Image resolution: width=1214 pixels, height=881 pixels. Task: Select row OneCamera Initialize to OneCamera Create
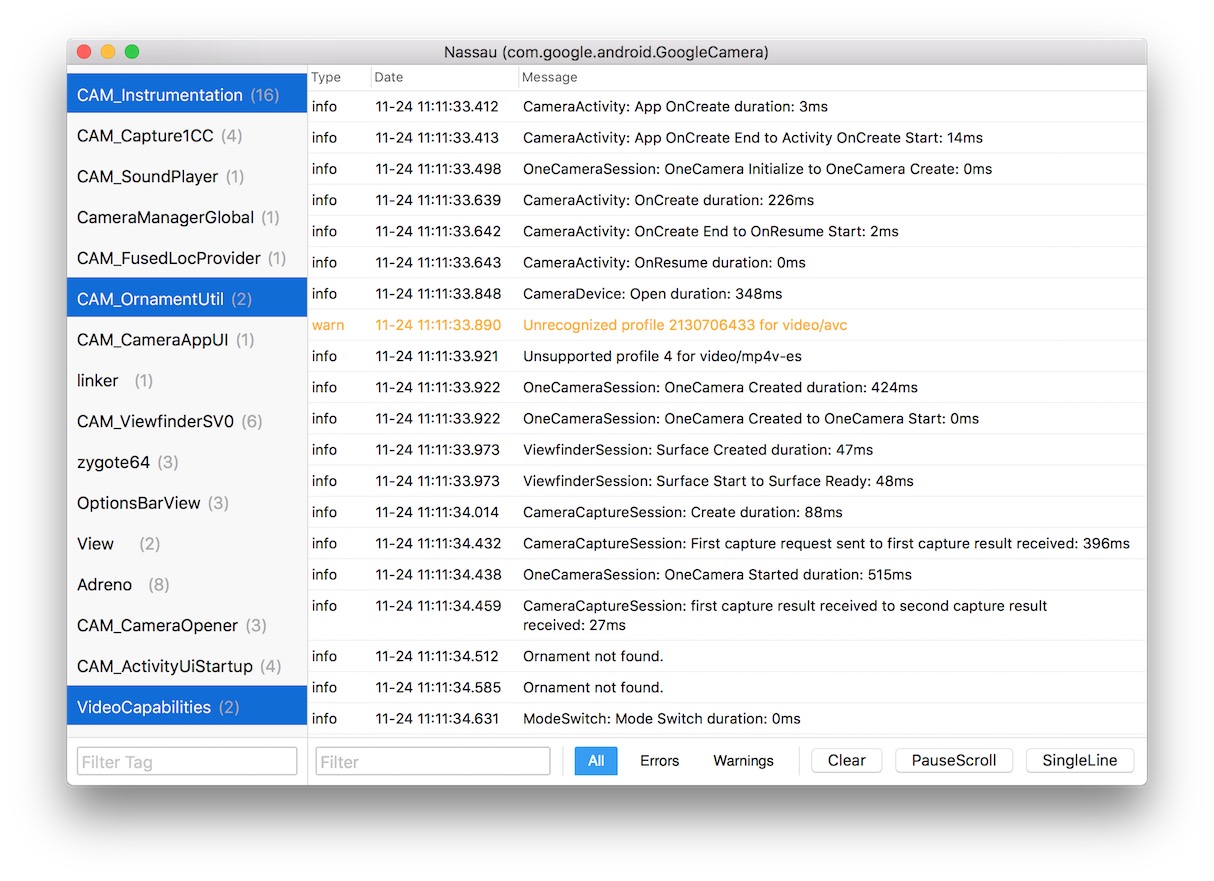tap(727, 169)
